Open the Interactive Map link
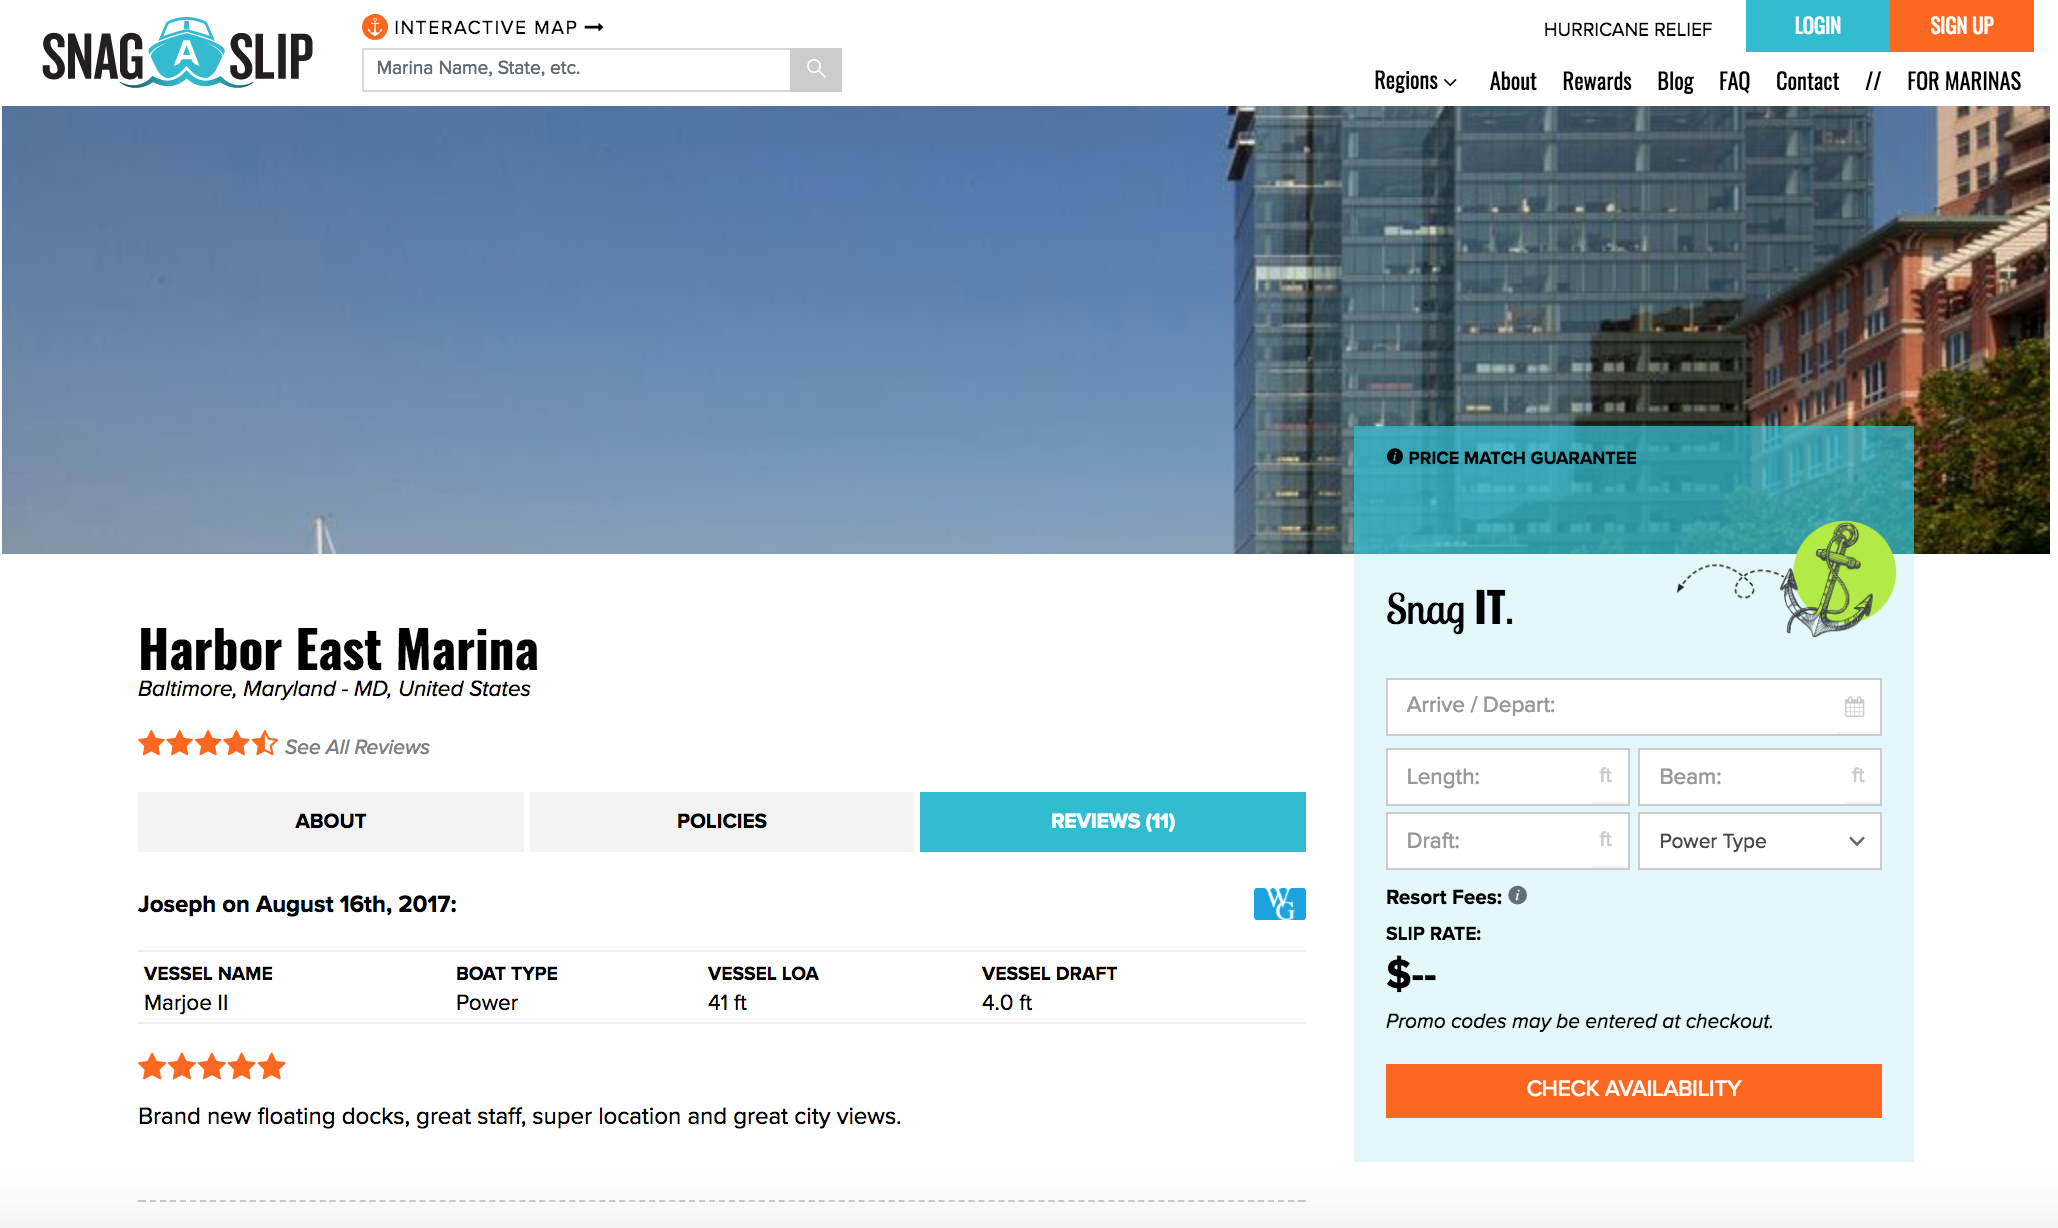This screenshot has height=1228, width=2058. (x=498, y=27)
